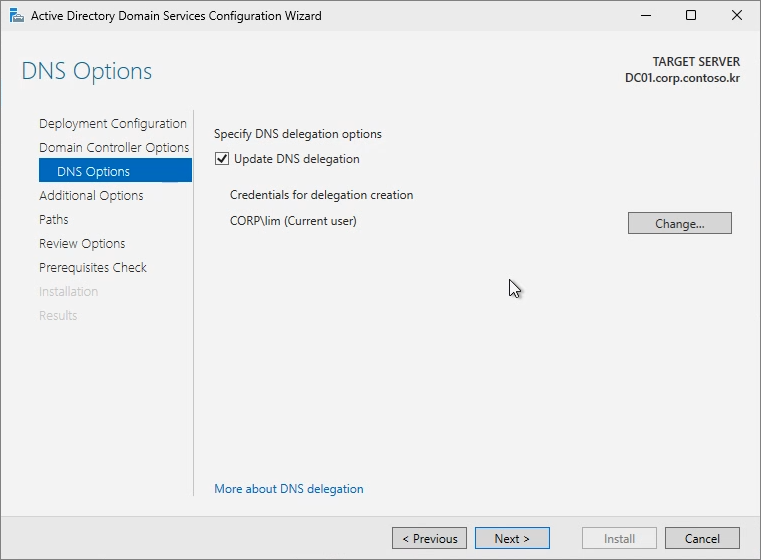Viewport: 761px width, 560px height.
Task: Click the wizard title bar icon
Action: coord(17,16)
